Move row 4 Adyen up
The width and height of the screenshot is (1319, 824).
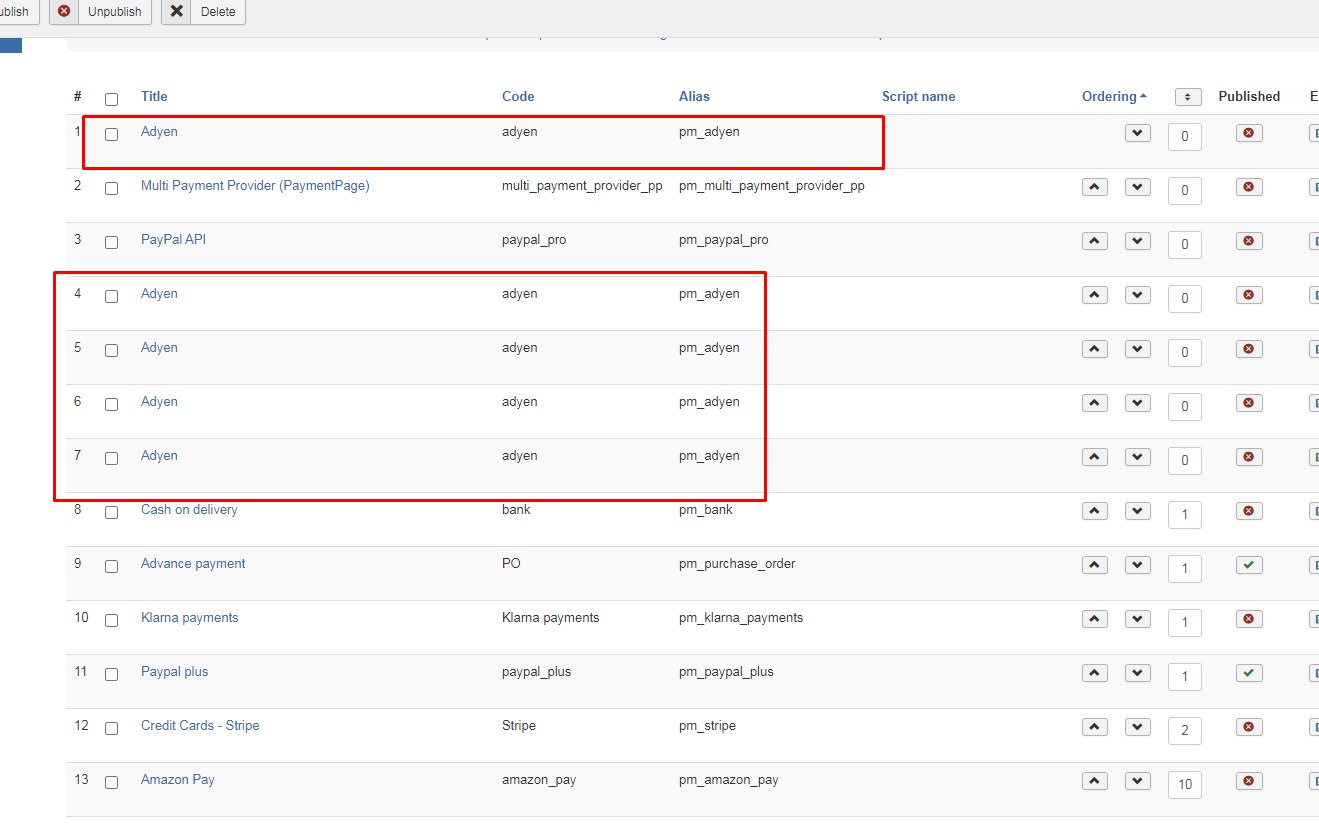1095,295
